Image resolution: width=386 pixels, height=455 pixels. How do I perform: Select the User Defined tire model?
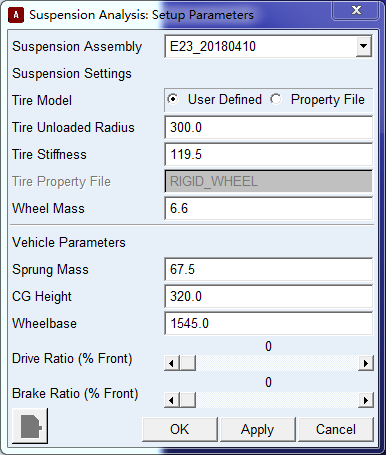click(x=215, y=99)
